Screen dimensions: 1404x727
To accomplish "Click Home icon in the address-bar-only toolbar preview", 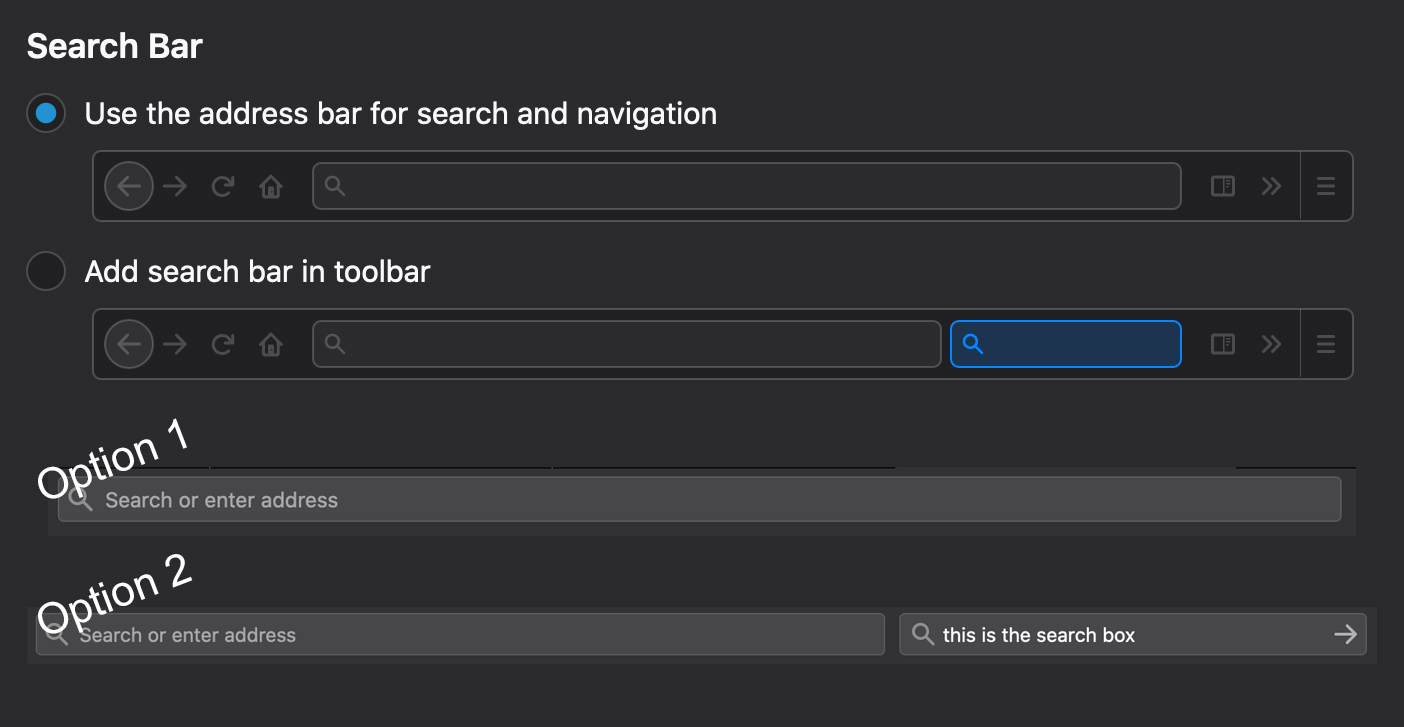I will click(x=271, y=186).
